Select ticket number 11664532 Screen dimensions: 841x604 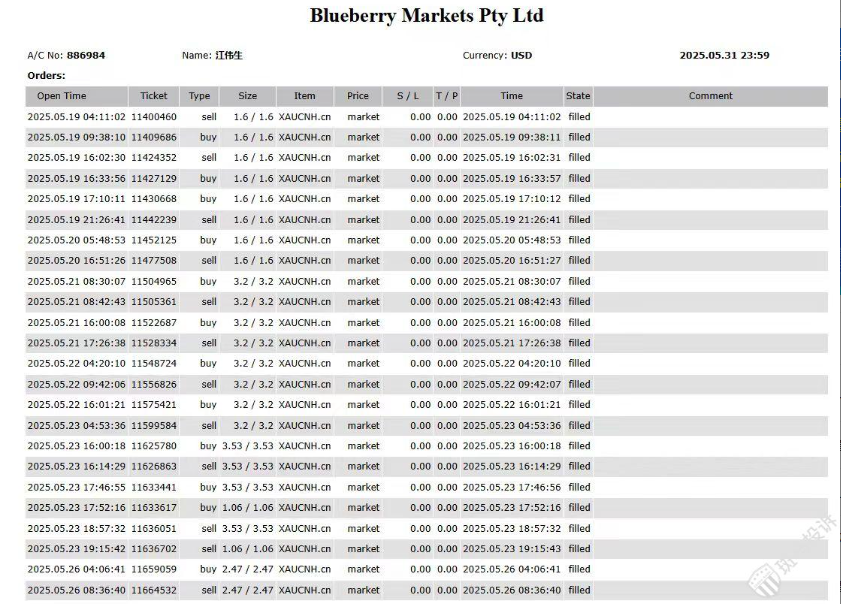(x=154, y=591)
